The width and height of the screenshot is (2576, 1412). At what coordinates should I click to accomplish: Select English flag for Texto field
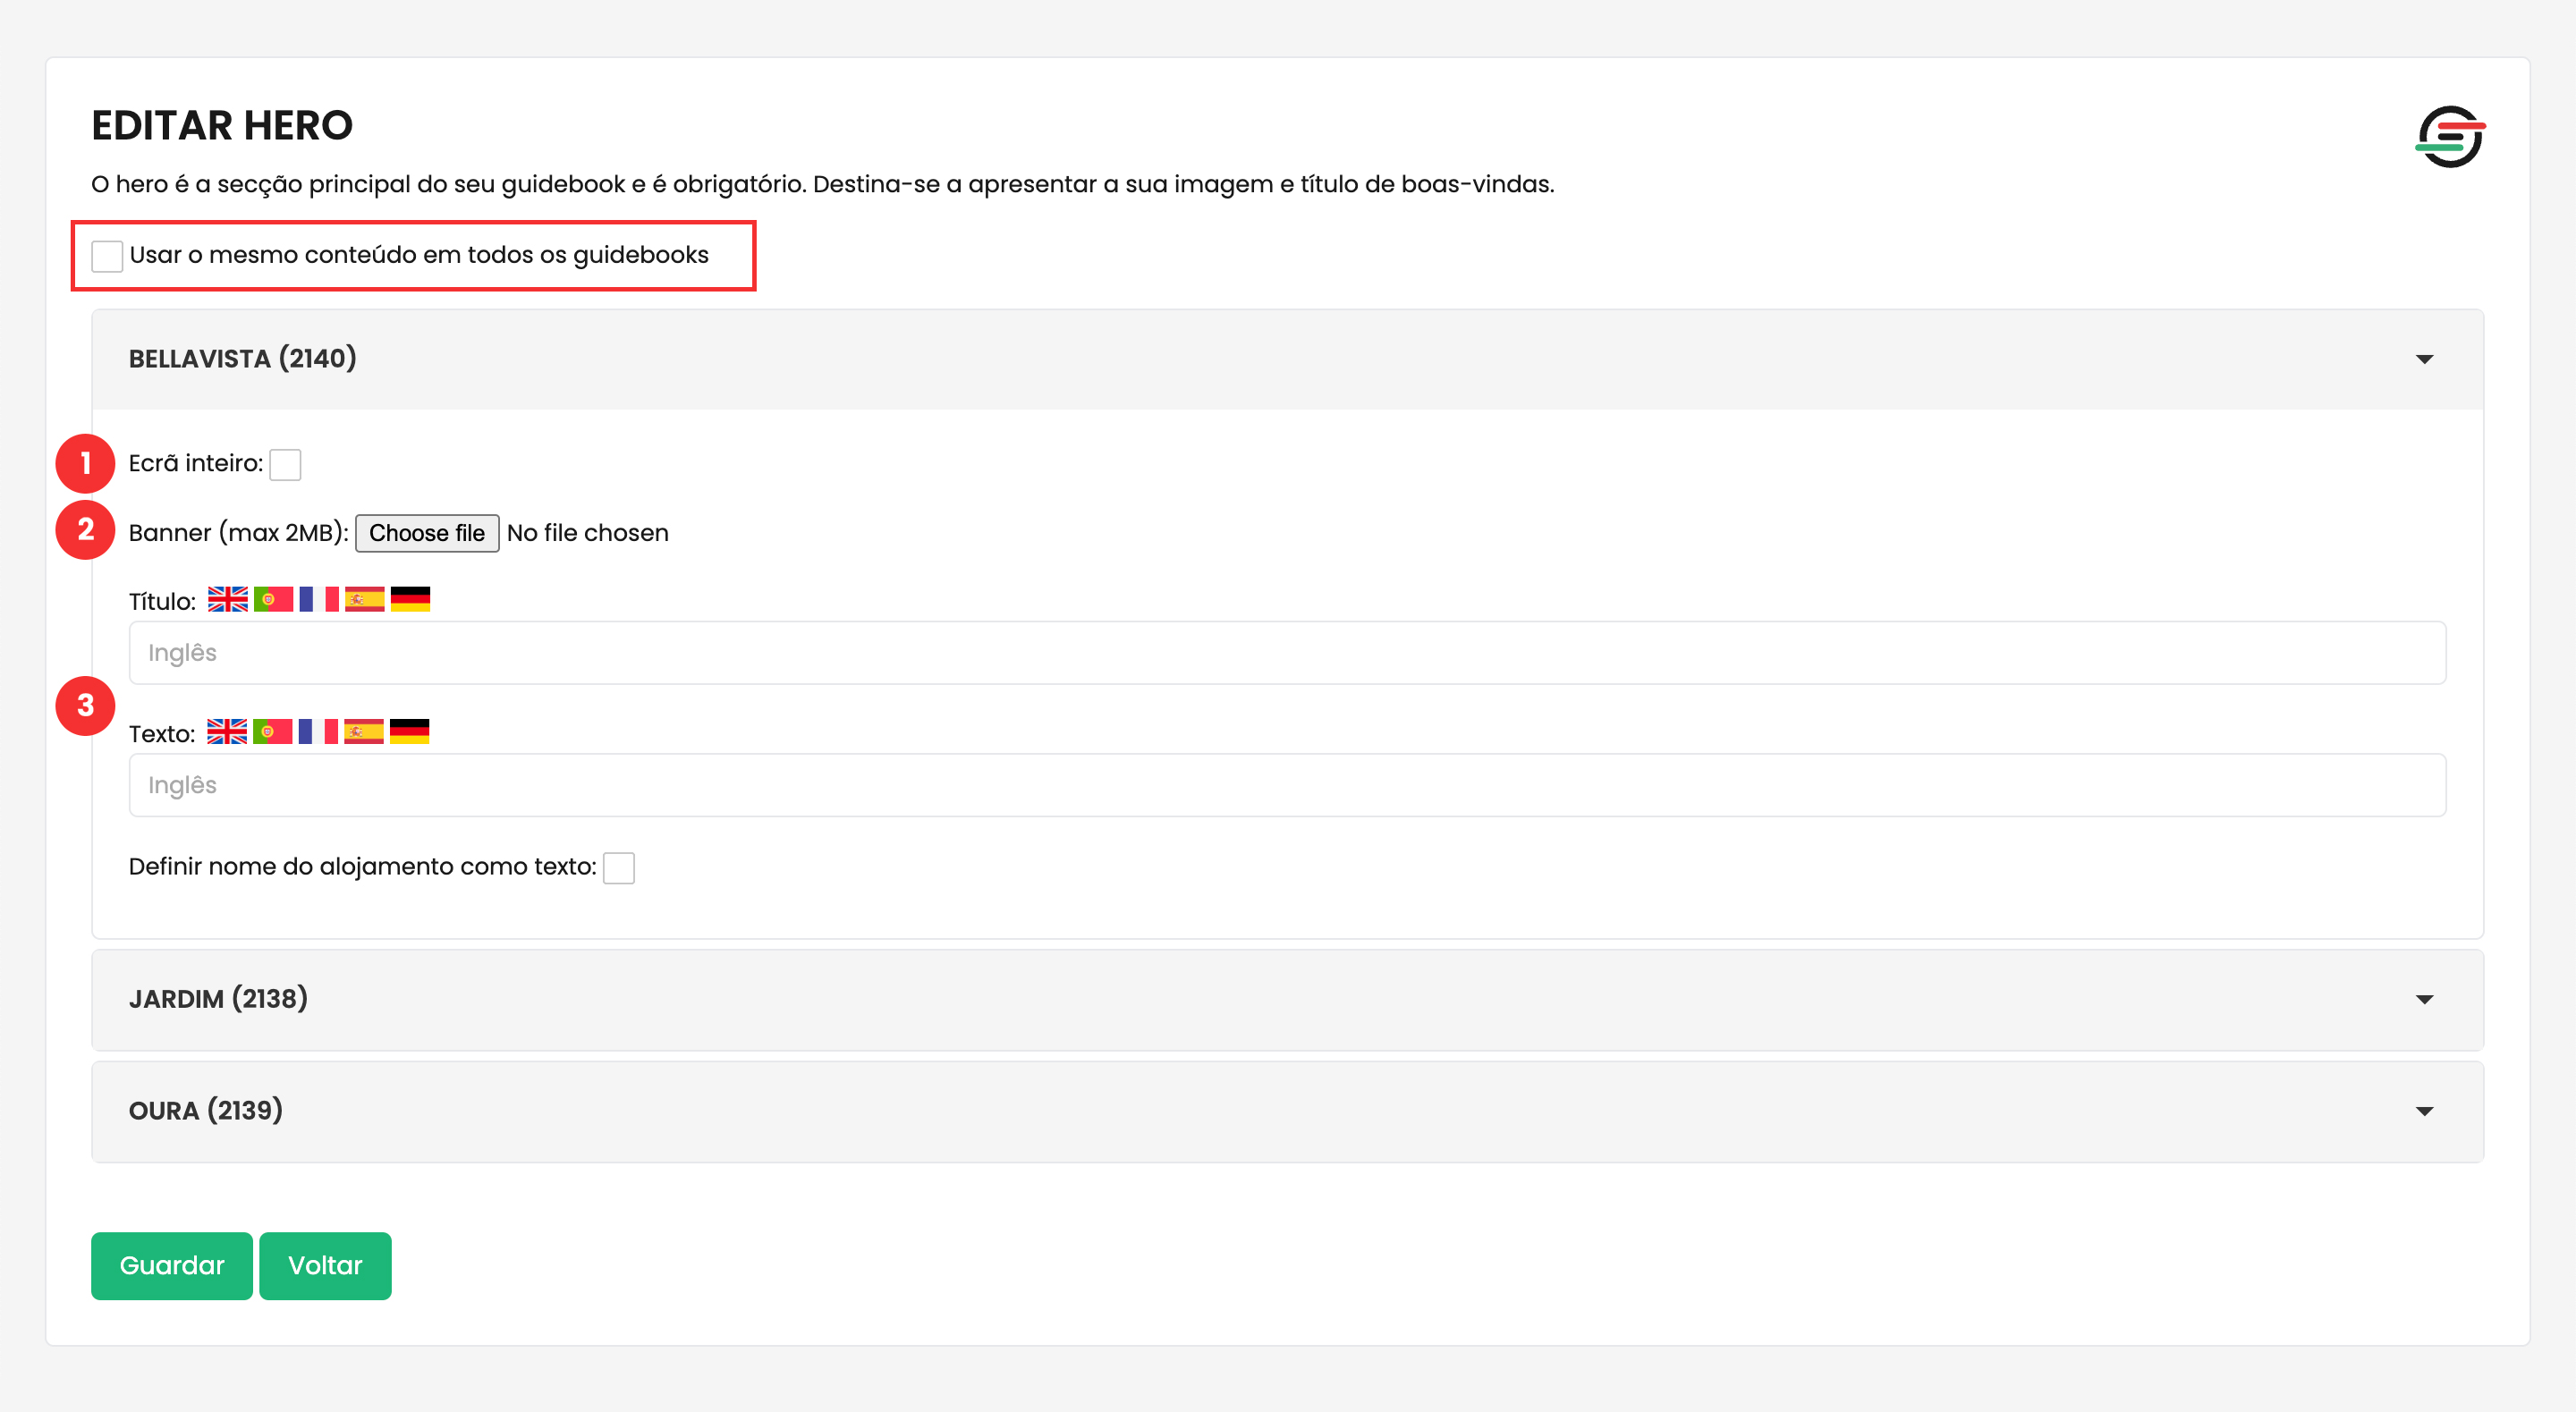click(x=227, y=731)
